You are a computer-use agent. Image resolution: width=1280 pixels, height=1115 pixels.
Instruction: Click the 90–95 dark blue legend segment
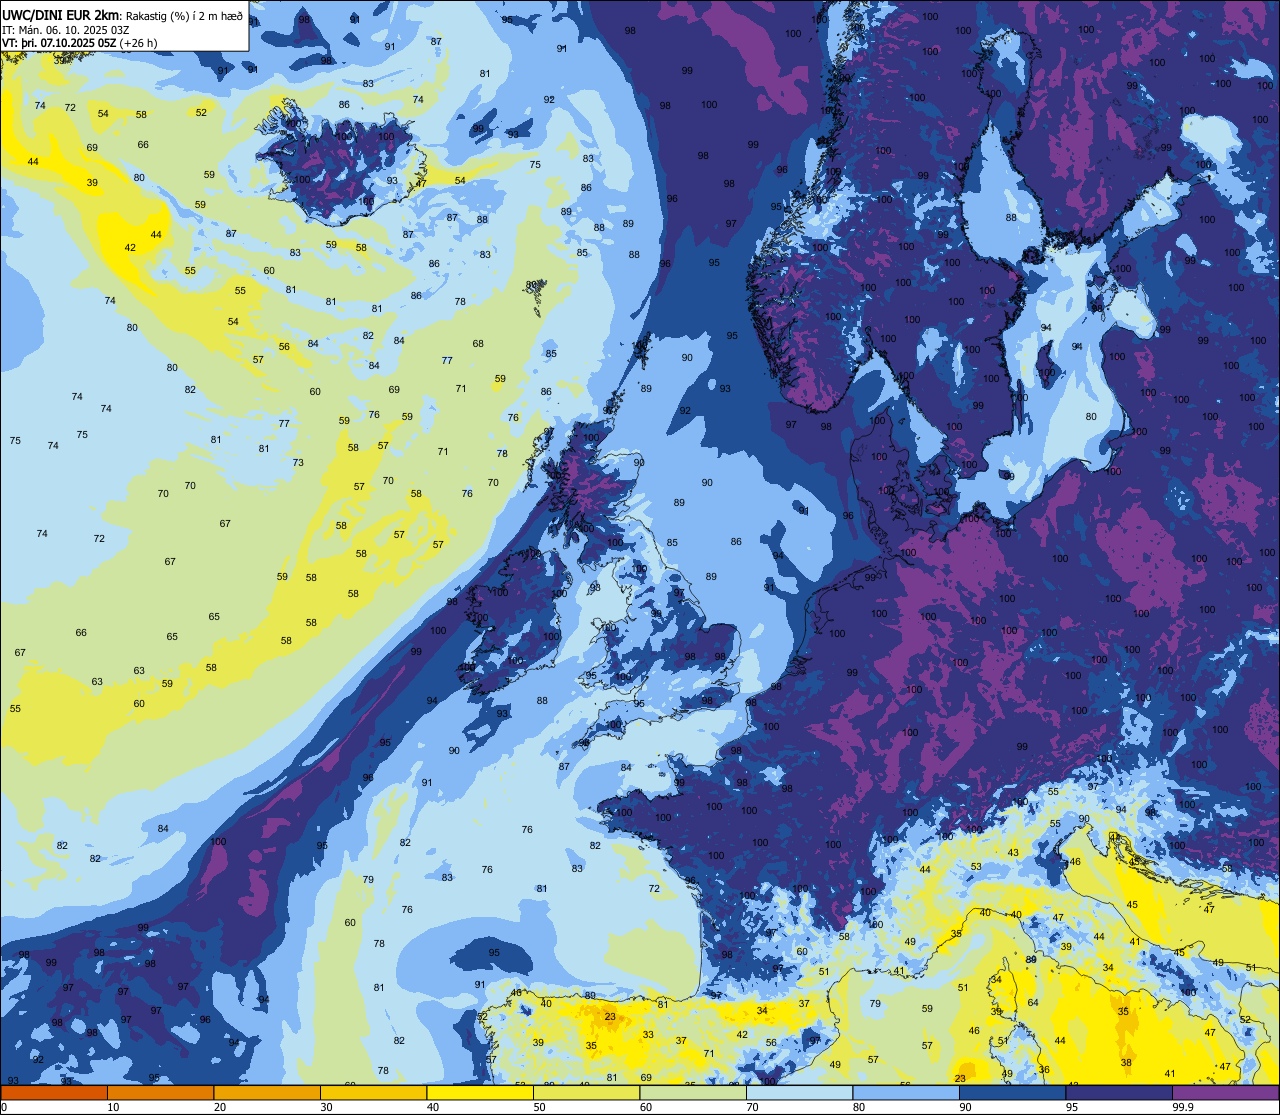pyautogui.click(x=1013, y=1092)
